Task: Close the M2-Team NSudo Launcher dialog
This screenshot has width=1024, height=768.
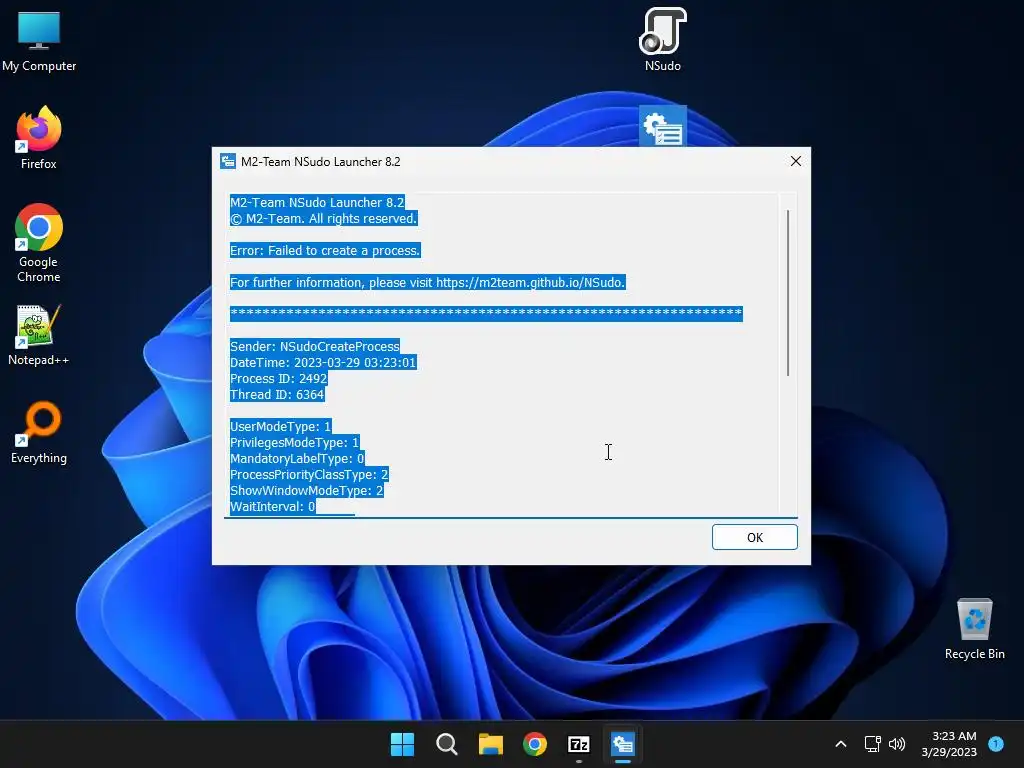Action: tap(795, 161)
